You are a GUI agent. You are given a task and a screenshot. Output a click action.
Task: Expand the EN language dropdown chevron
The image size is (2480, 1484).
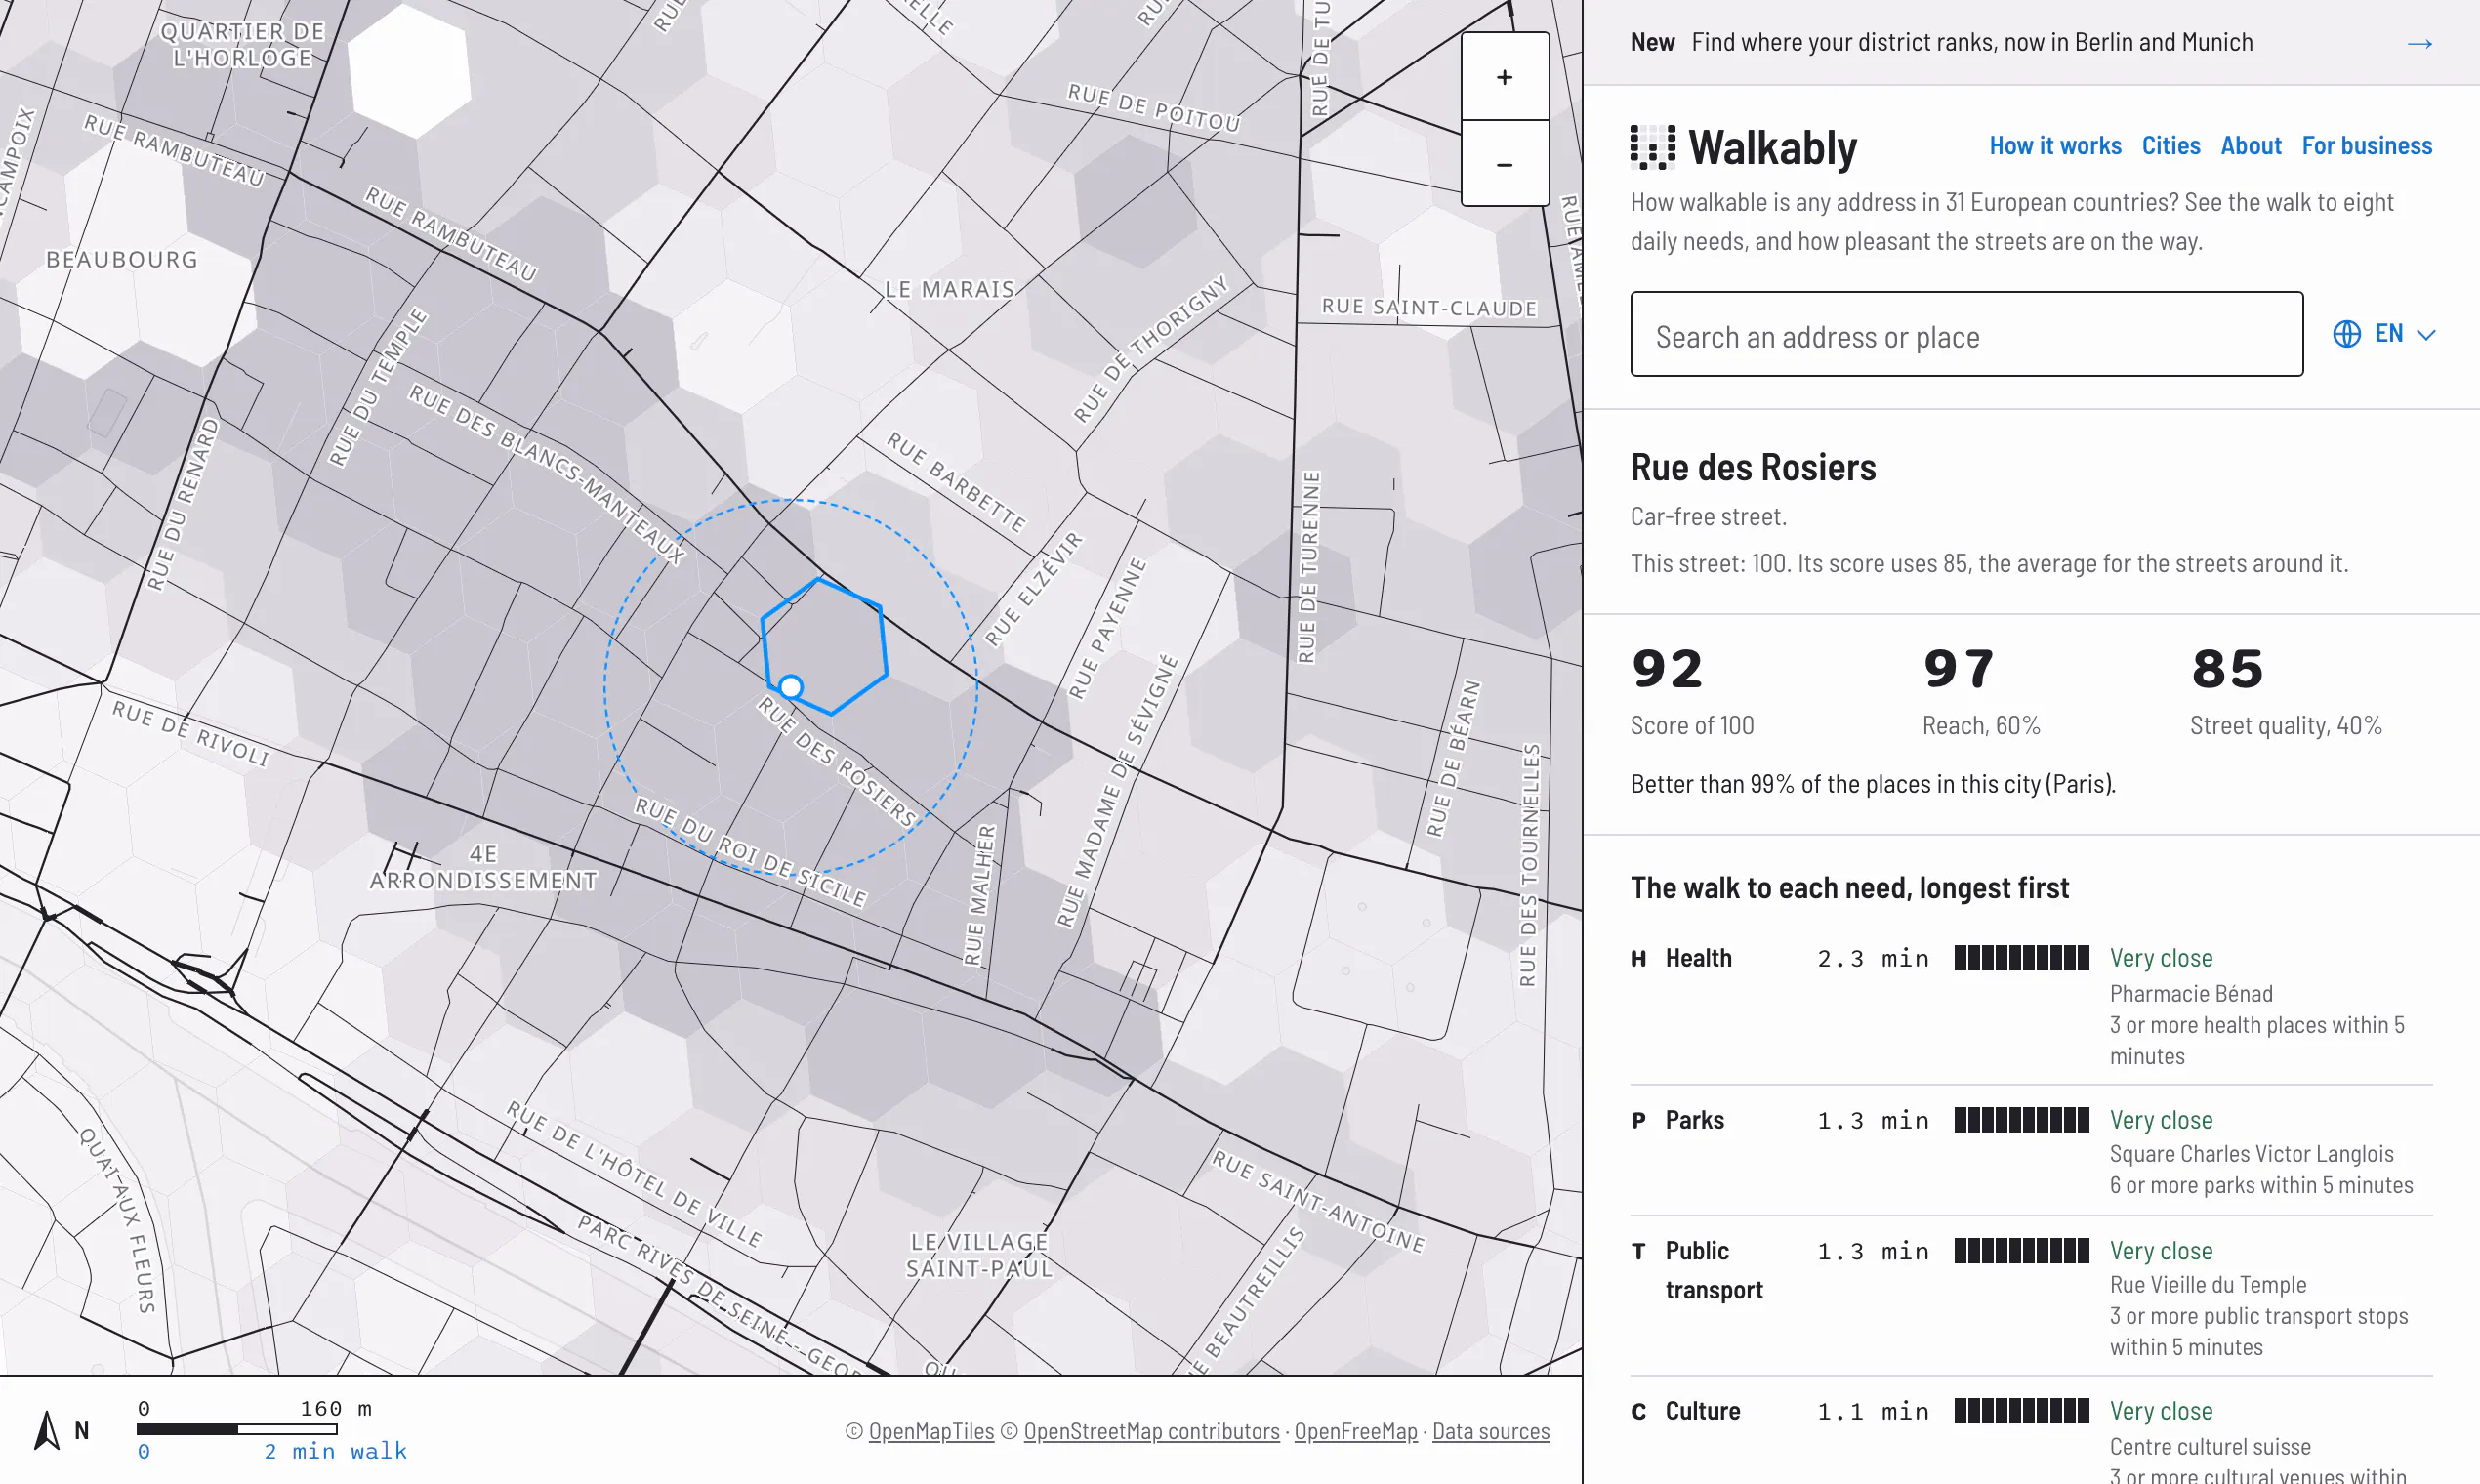pyautogui.click(x=2425, y=335)
